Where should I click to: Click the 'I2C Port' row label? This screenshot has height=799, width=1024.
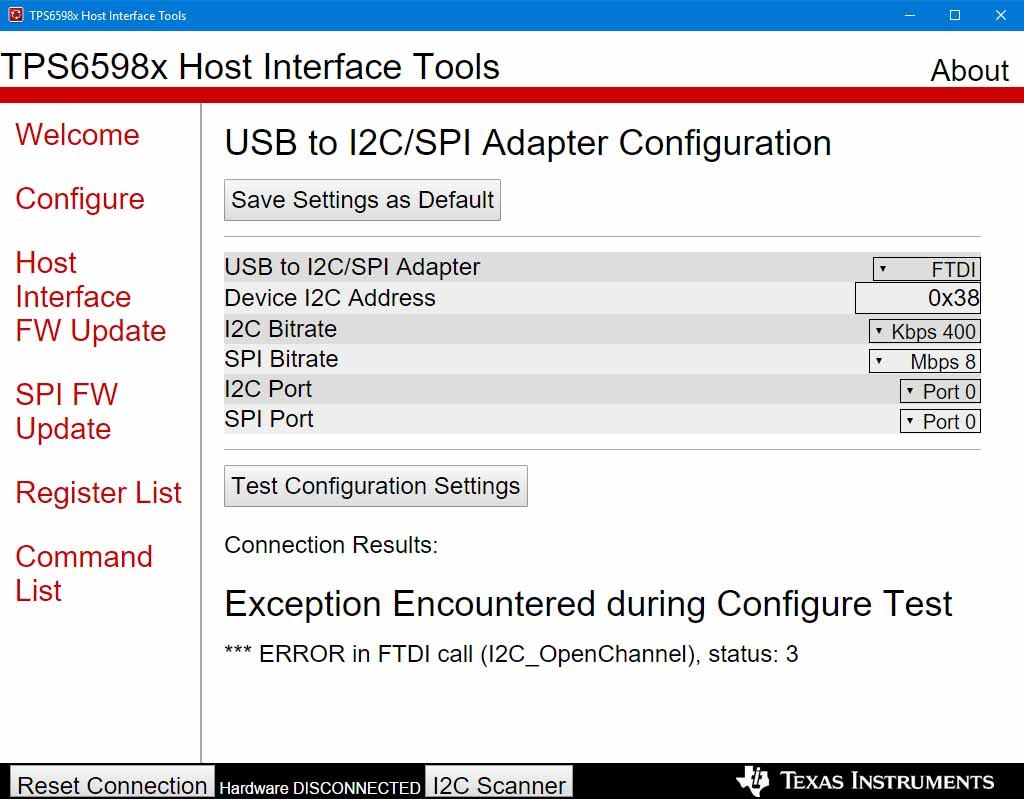point(268,389)
